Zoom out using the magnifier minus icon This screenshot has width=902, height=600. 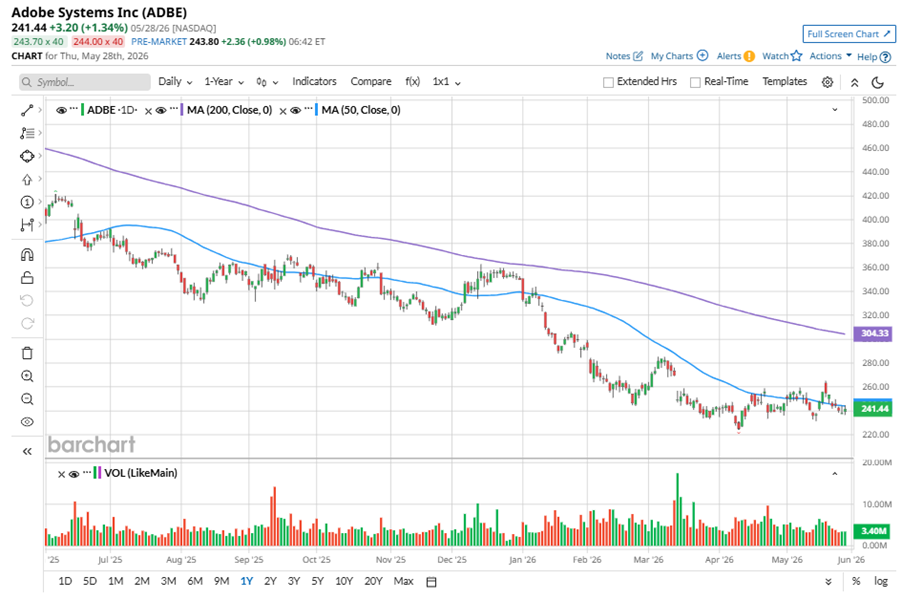point(27,399)
